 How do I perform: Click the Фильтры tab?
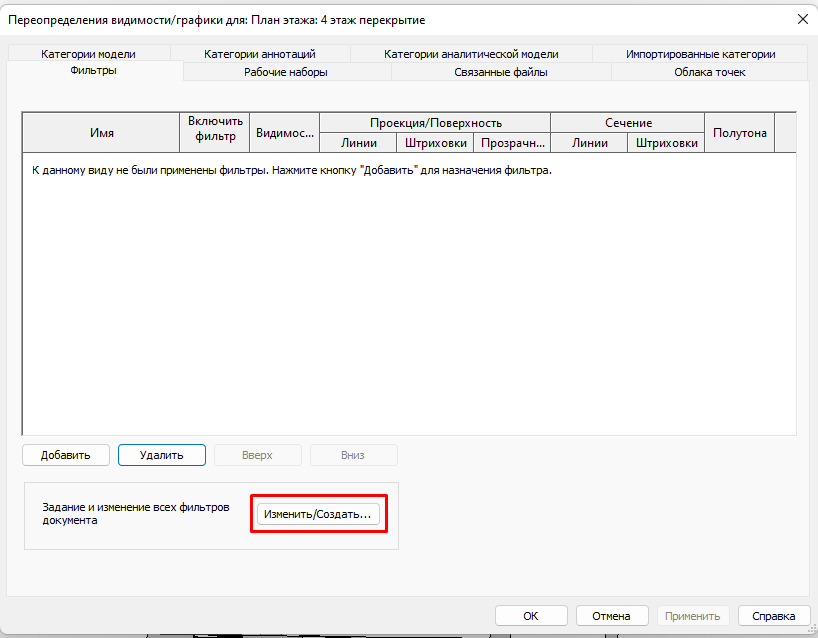(x=94, y=71)
